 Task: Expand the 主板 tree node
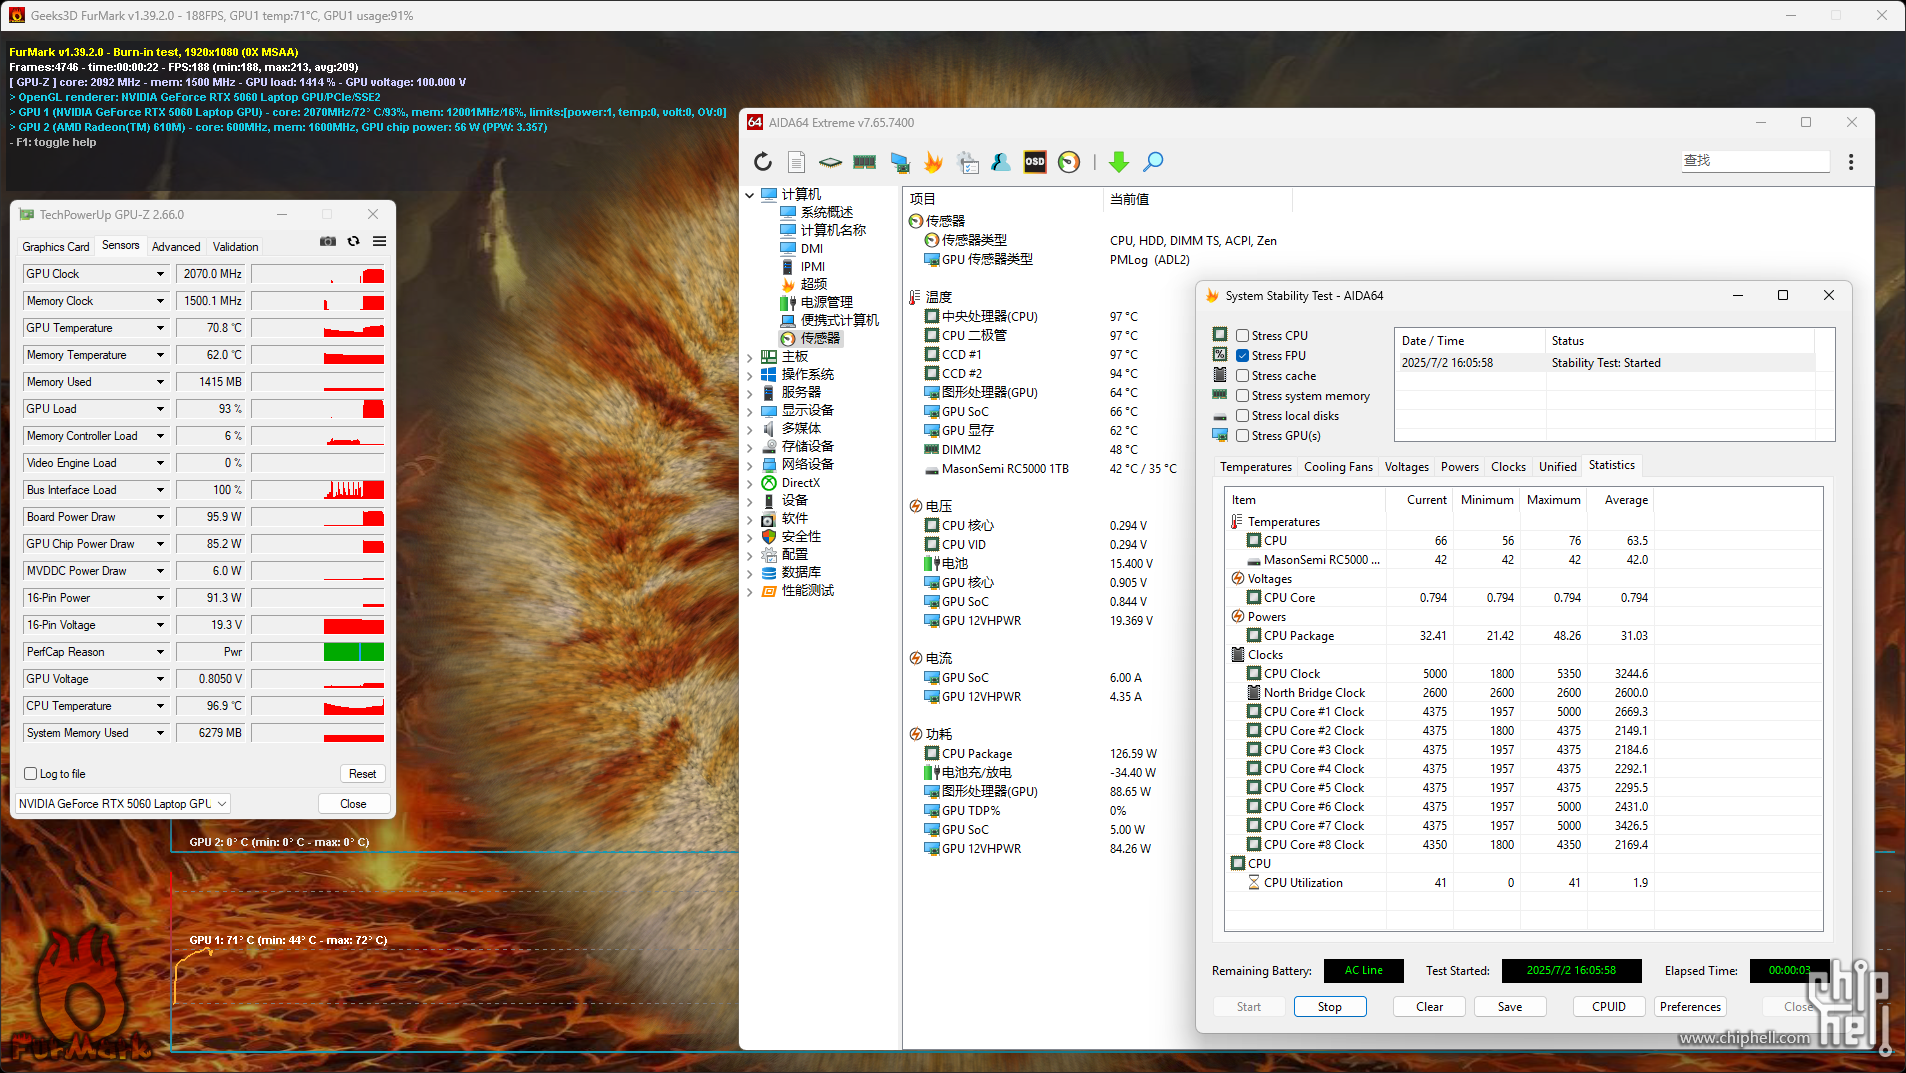pyautogui.click(x=750, y=357)
